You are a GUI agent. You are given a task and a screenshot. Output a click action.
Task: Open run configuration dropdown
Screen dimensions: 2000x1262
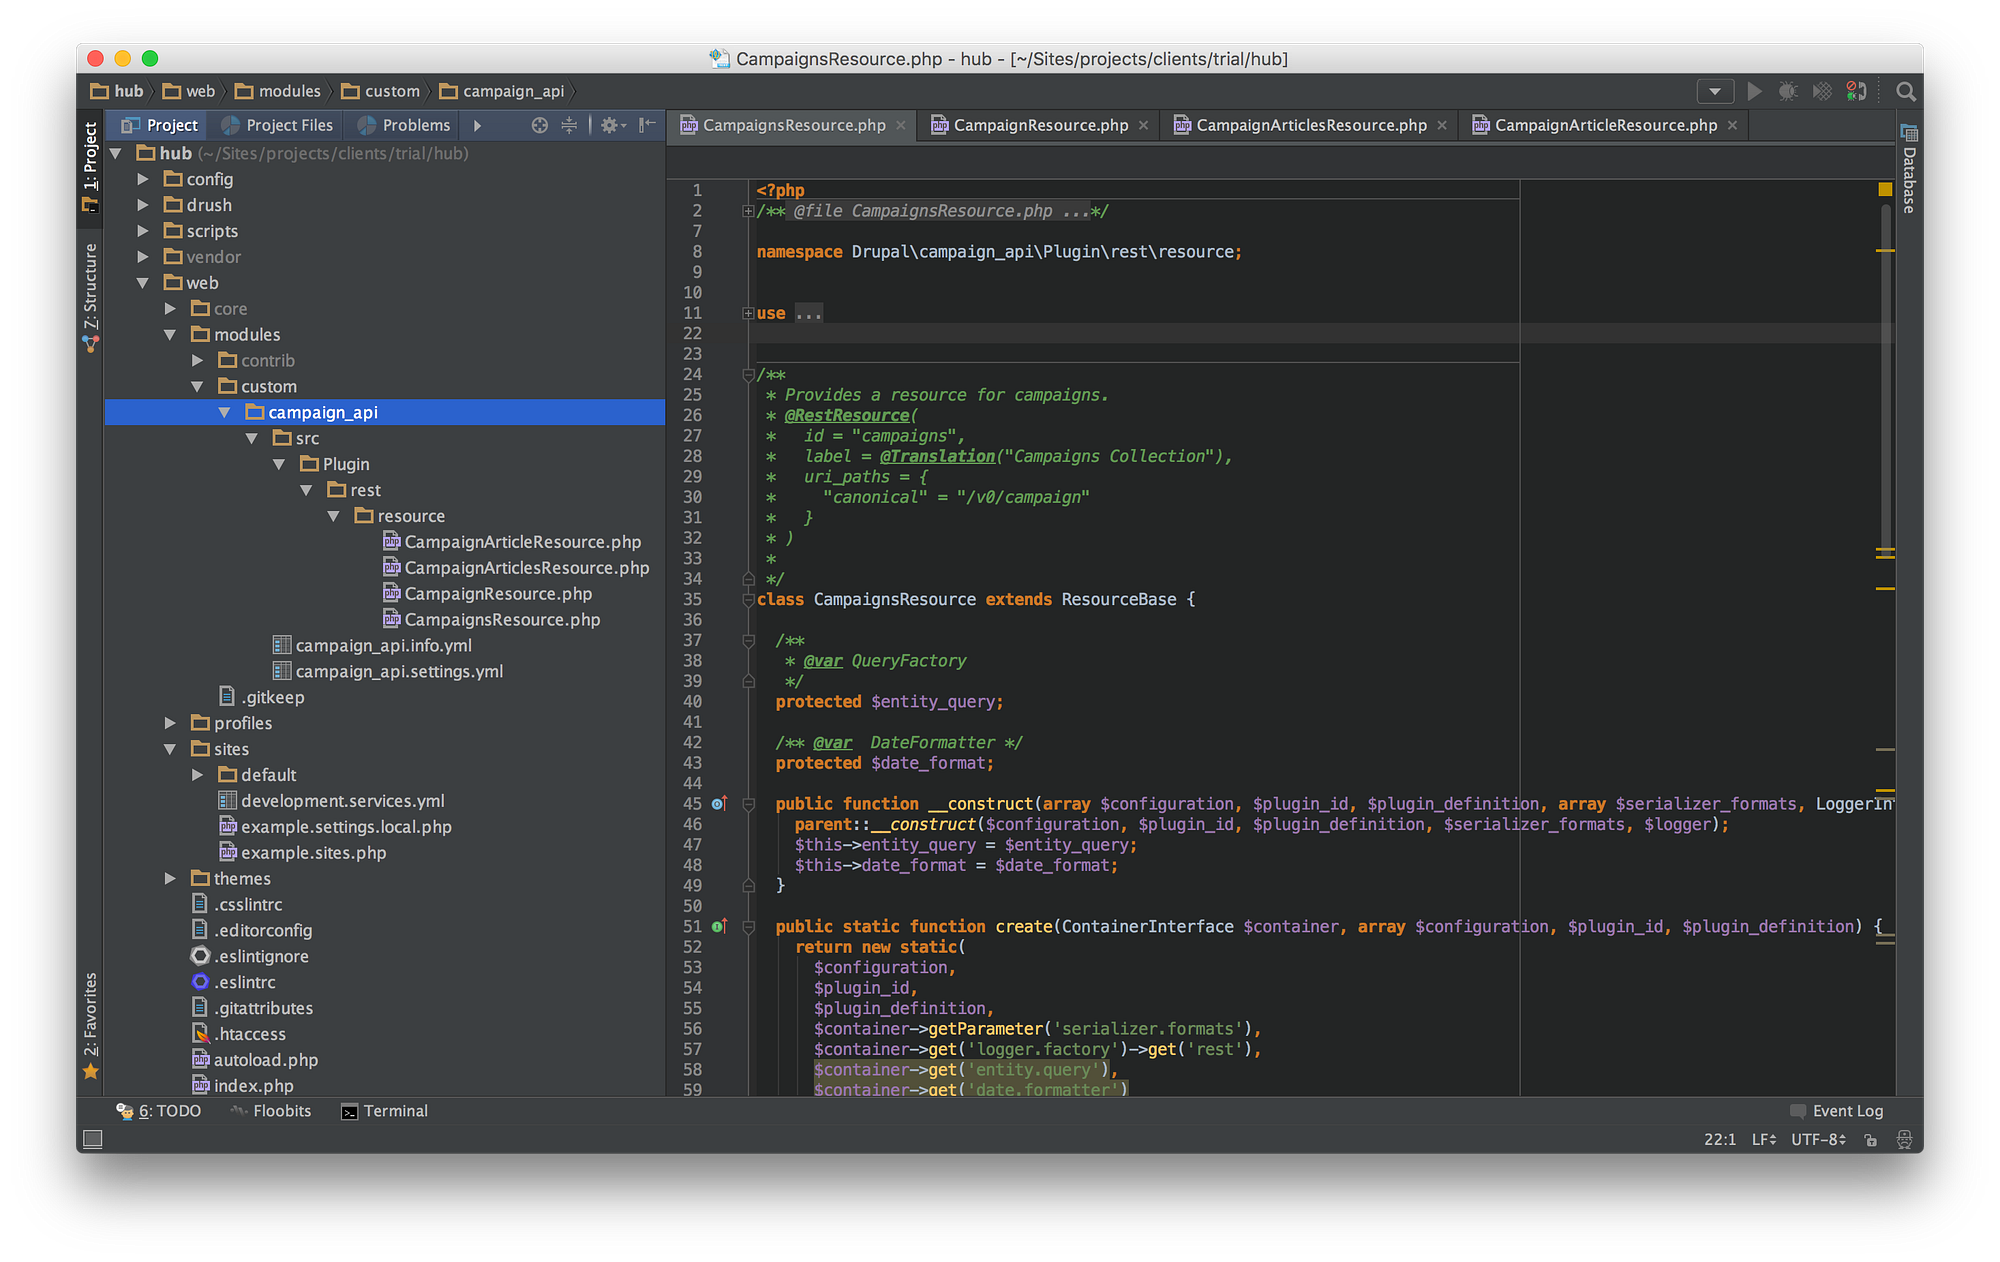coord(1715,91)
